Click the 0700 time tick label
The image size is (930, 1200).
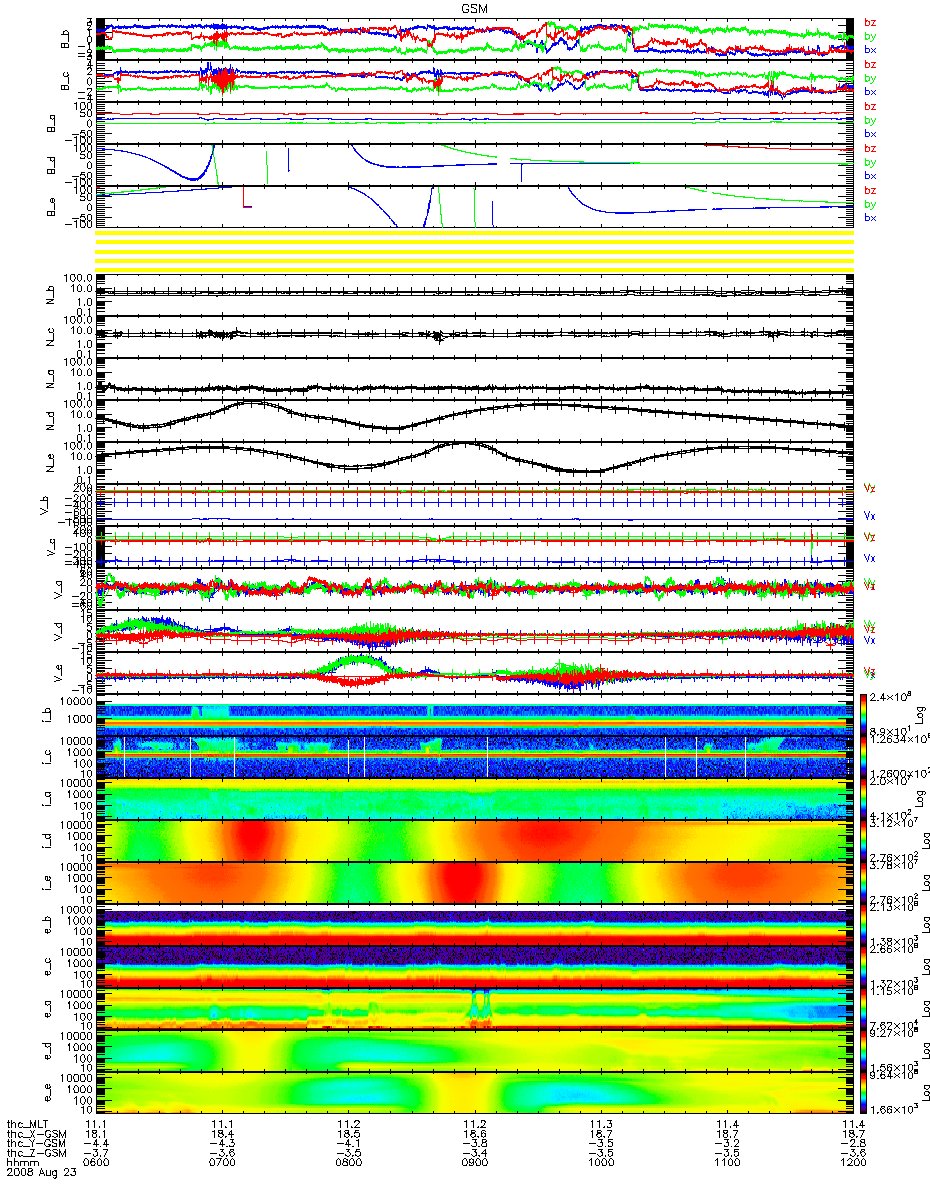(x=223, y=1164)
